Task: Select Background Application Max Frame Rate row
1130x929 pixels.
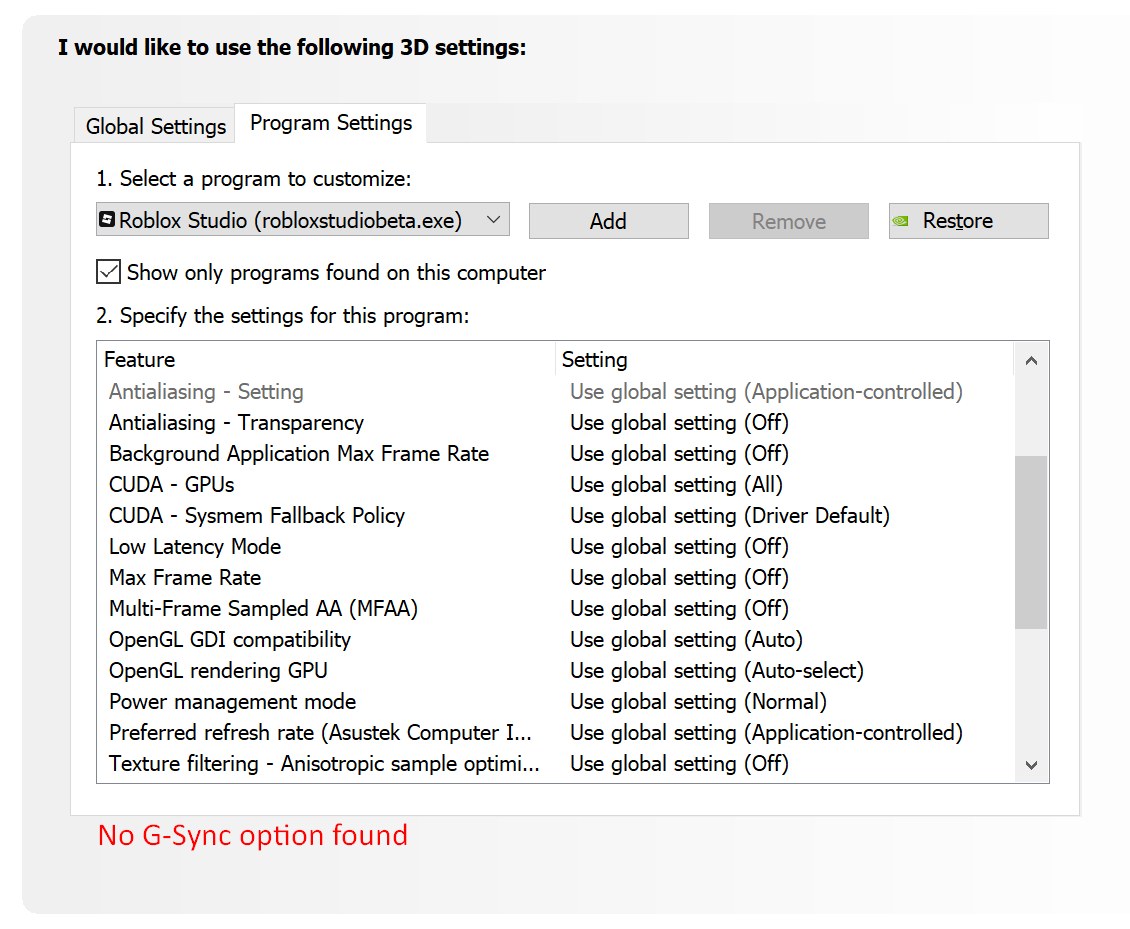Action: point(555,453)
